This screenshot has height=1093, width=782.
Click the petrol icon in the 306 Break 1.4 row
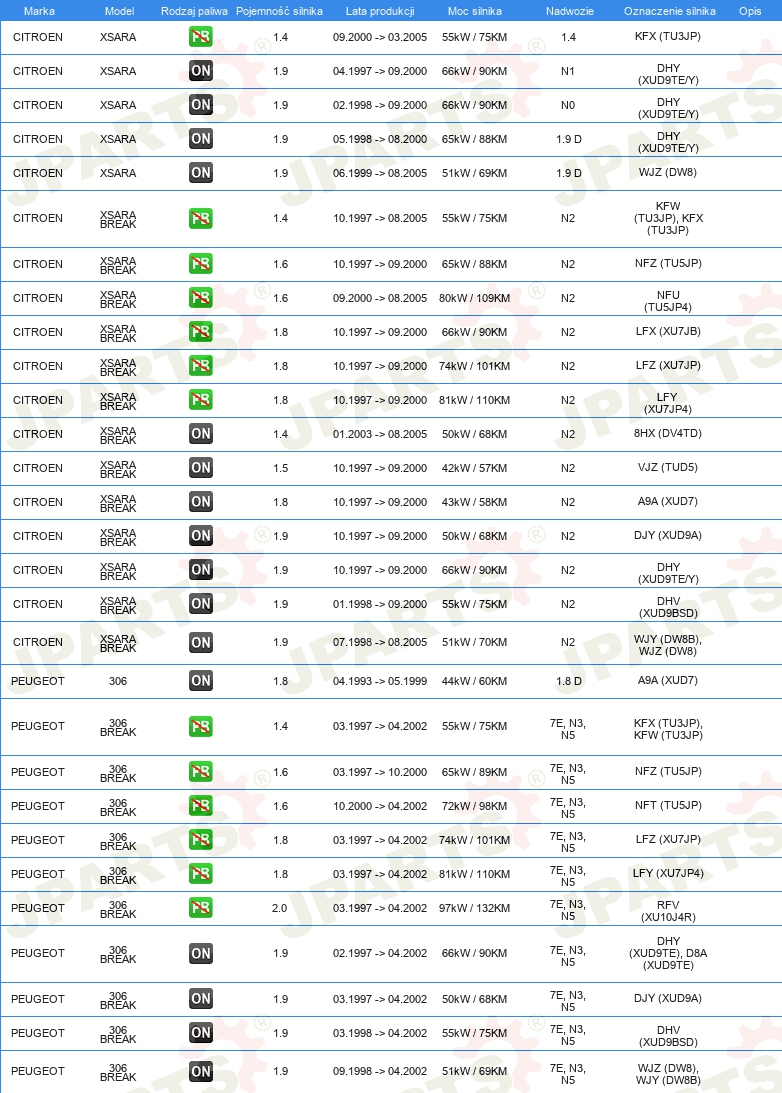coord(201,726)
